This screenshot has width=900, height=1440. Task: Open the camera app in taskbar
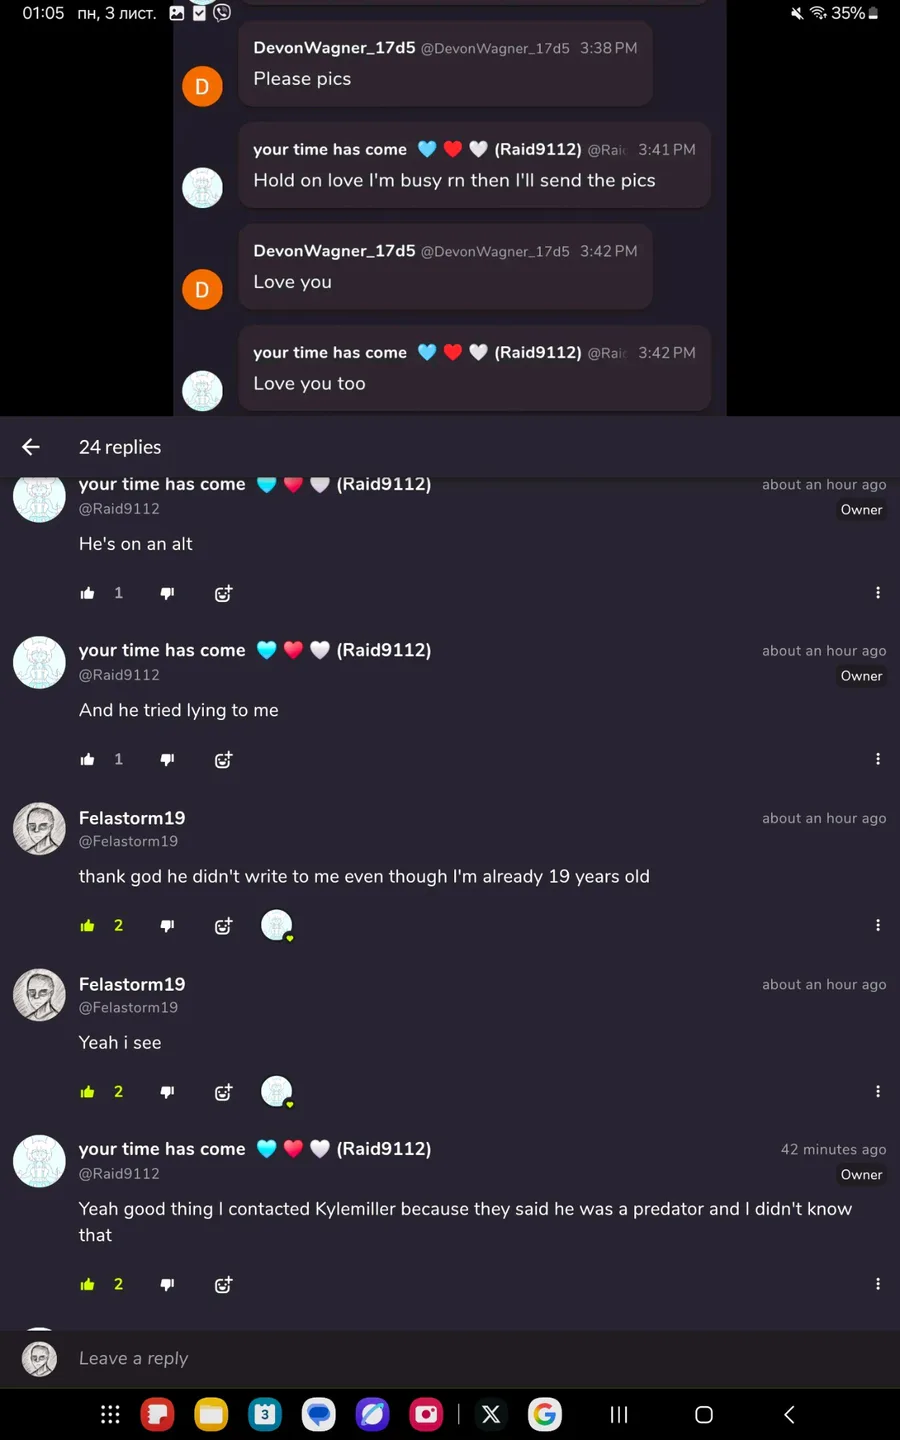(x=426, y=1414)
